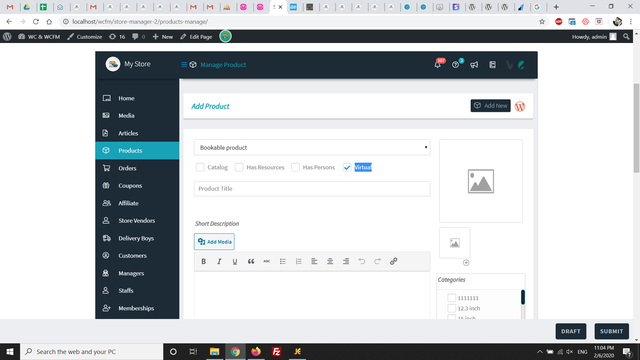Toggle the sidebar menu hamburger icon
This screenshot has width=640, height=360.
[x=184, y=64]
